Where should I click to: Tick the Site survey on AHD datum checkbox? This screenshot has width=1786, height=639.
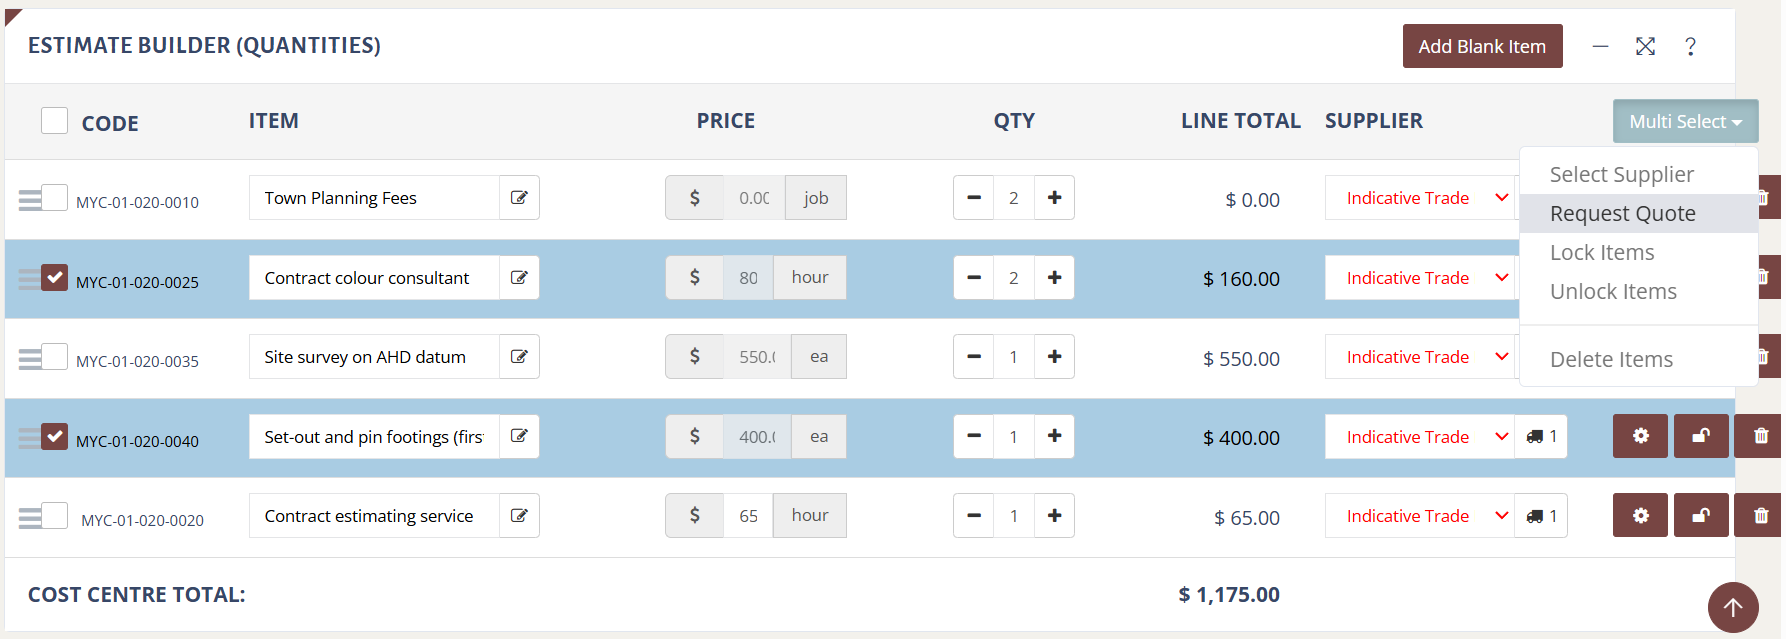pyautogui.click(x=55, y=356)
